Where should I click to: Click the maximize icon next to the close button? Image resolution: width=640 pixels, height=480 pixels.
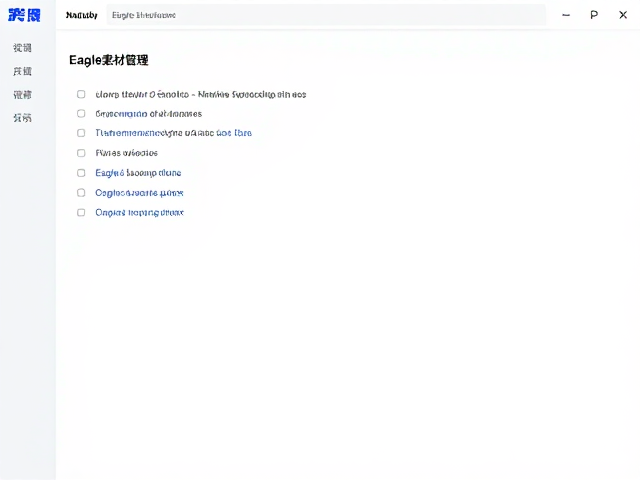click(594, 15)
